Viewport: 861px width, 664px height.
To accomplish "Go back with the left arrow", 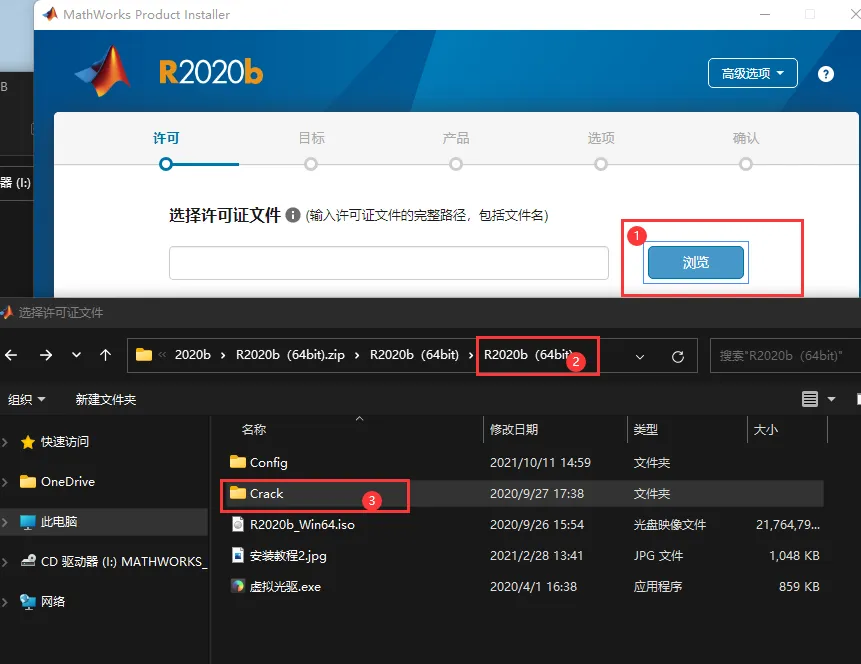I will coord(11,355).
